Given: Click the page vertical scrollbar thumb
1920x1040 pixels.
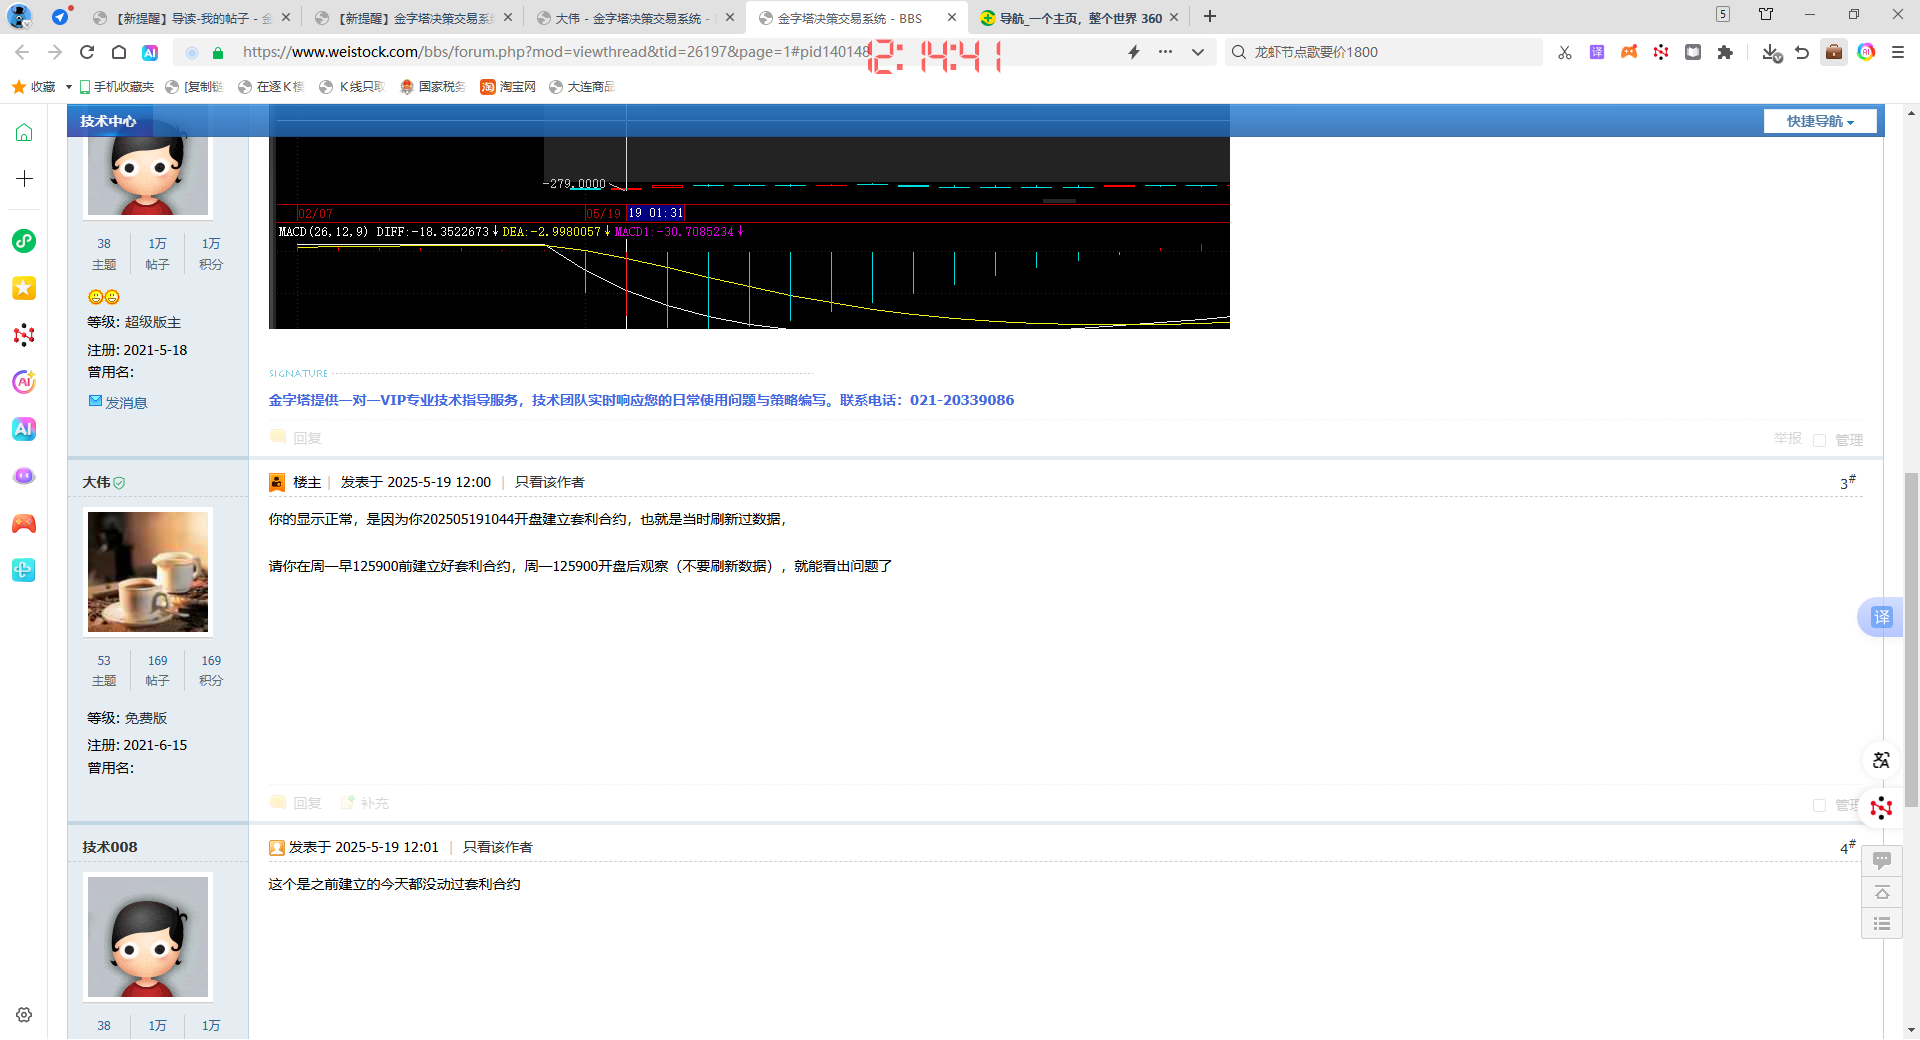Looking at the screenshot, I should [x=1911, y=640].
